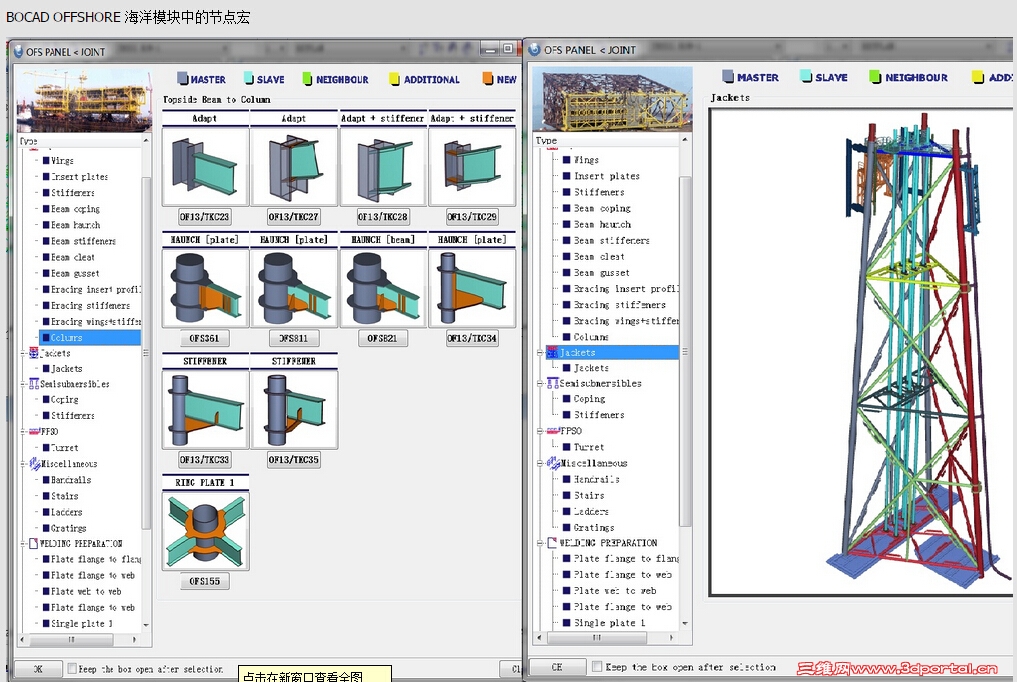The height and width of the screenshot is (682, 1017).
Task: Select the OF13/TKC23 Adapt joint thumbnail
Action: tap(205, 167)
